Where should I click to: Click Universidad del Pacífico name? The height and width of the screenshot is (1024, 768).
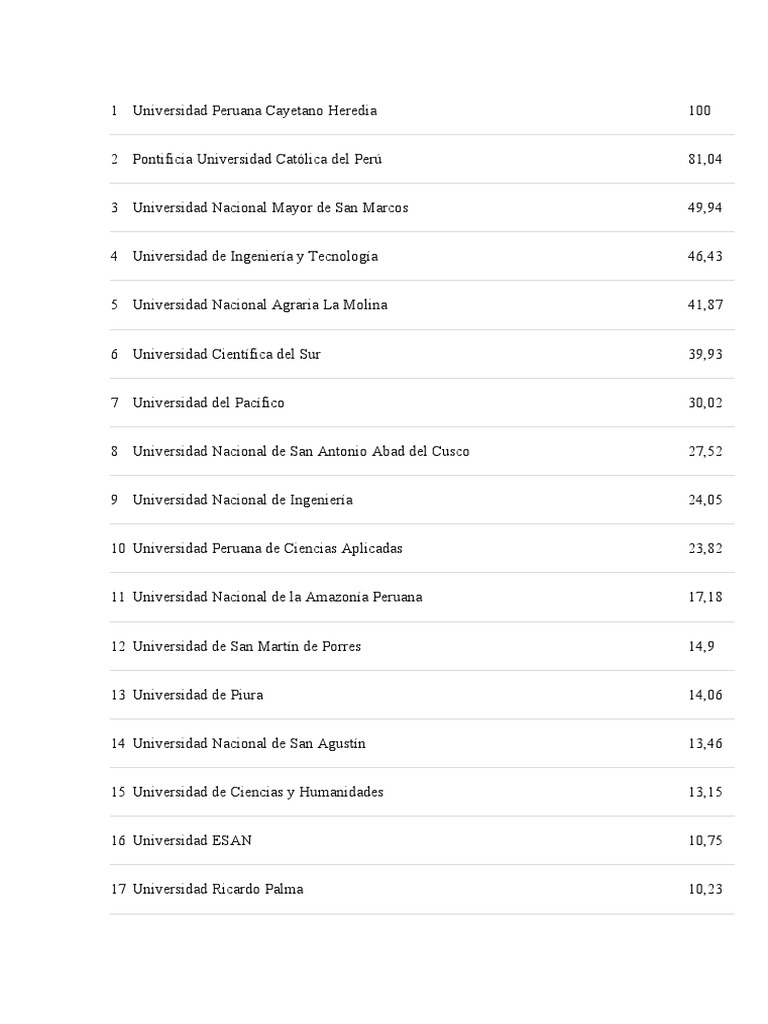pos(208,402)
